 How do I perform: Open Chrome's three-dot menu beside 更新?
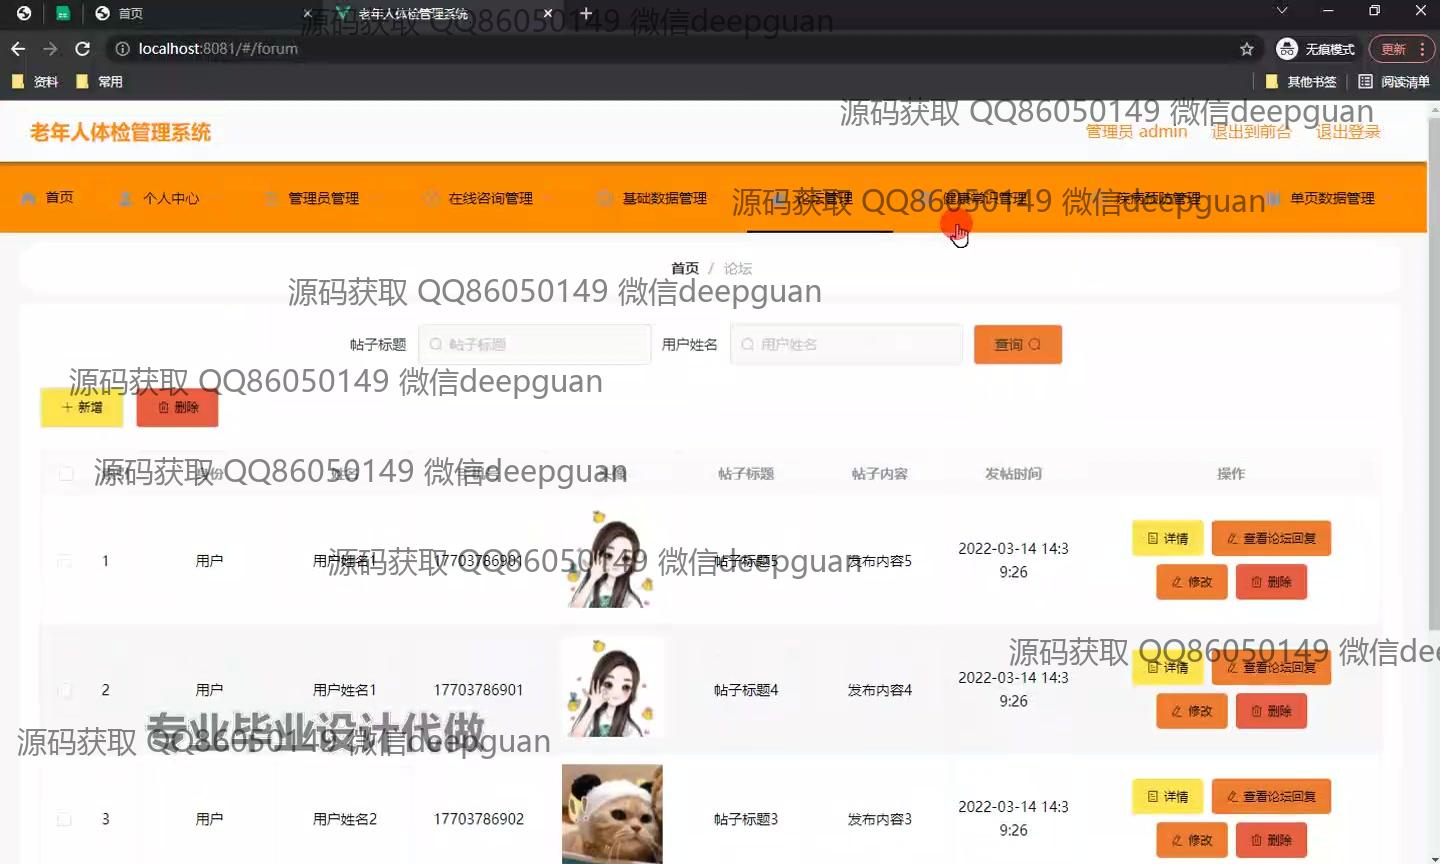coord(1422,49)
